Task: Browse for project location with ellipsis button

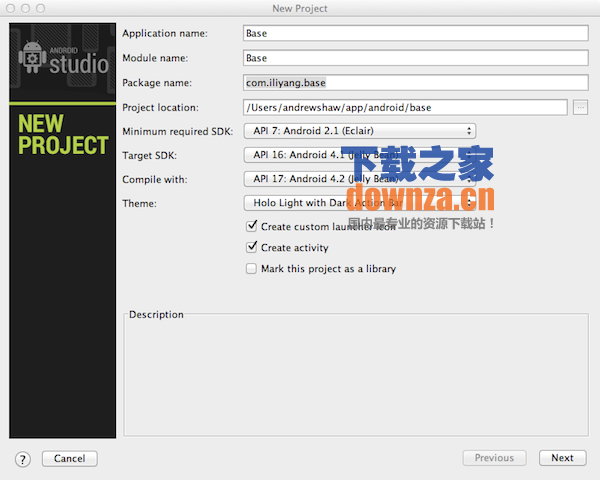Action: [580, 108]
